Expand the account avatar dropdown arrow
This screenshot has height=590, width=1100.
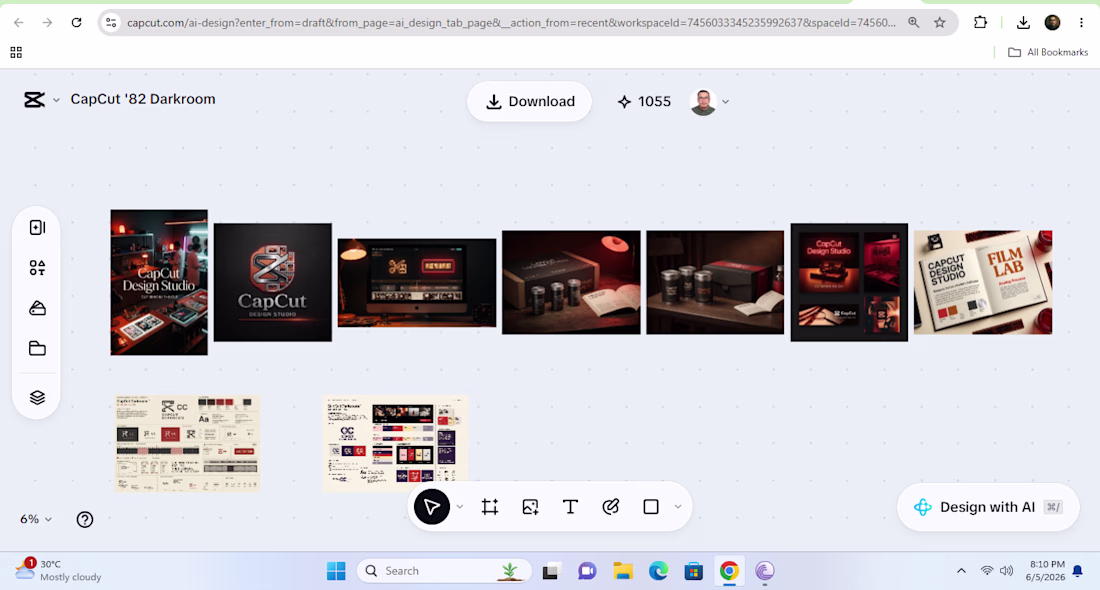point(725,102)
